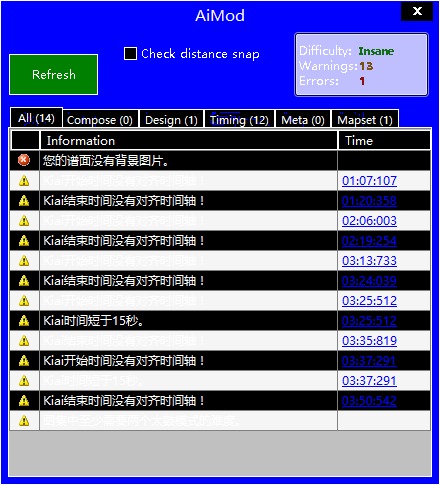Select 'Kiai结束时间没有对齐时间轴!' message at 03:50:542
440x485 pixels.
[124, 401]
